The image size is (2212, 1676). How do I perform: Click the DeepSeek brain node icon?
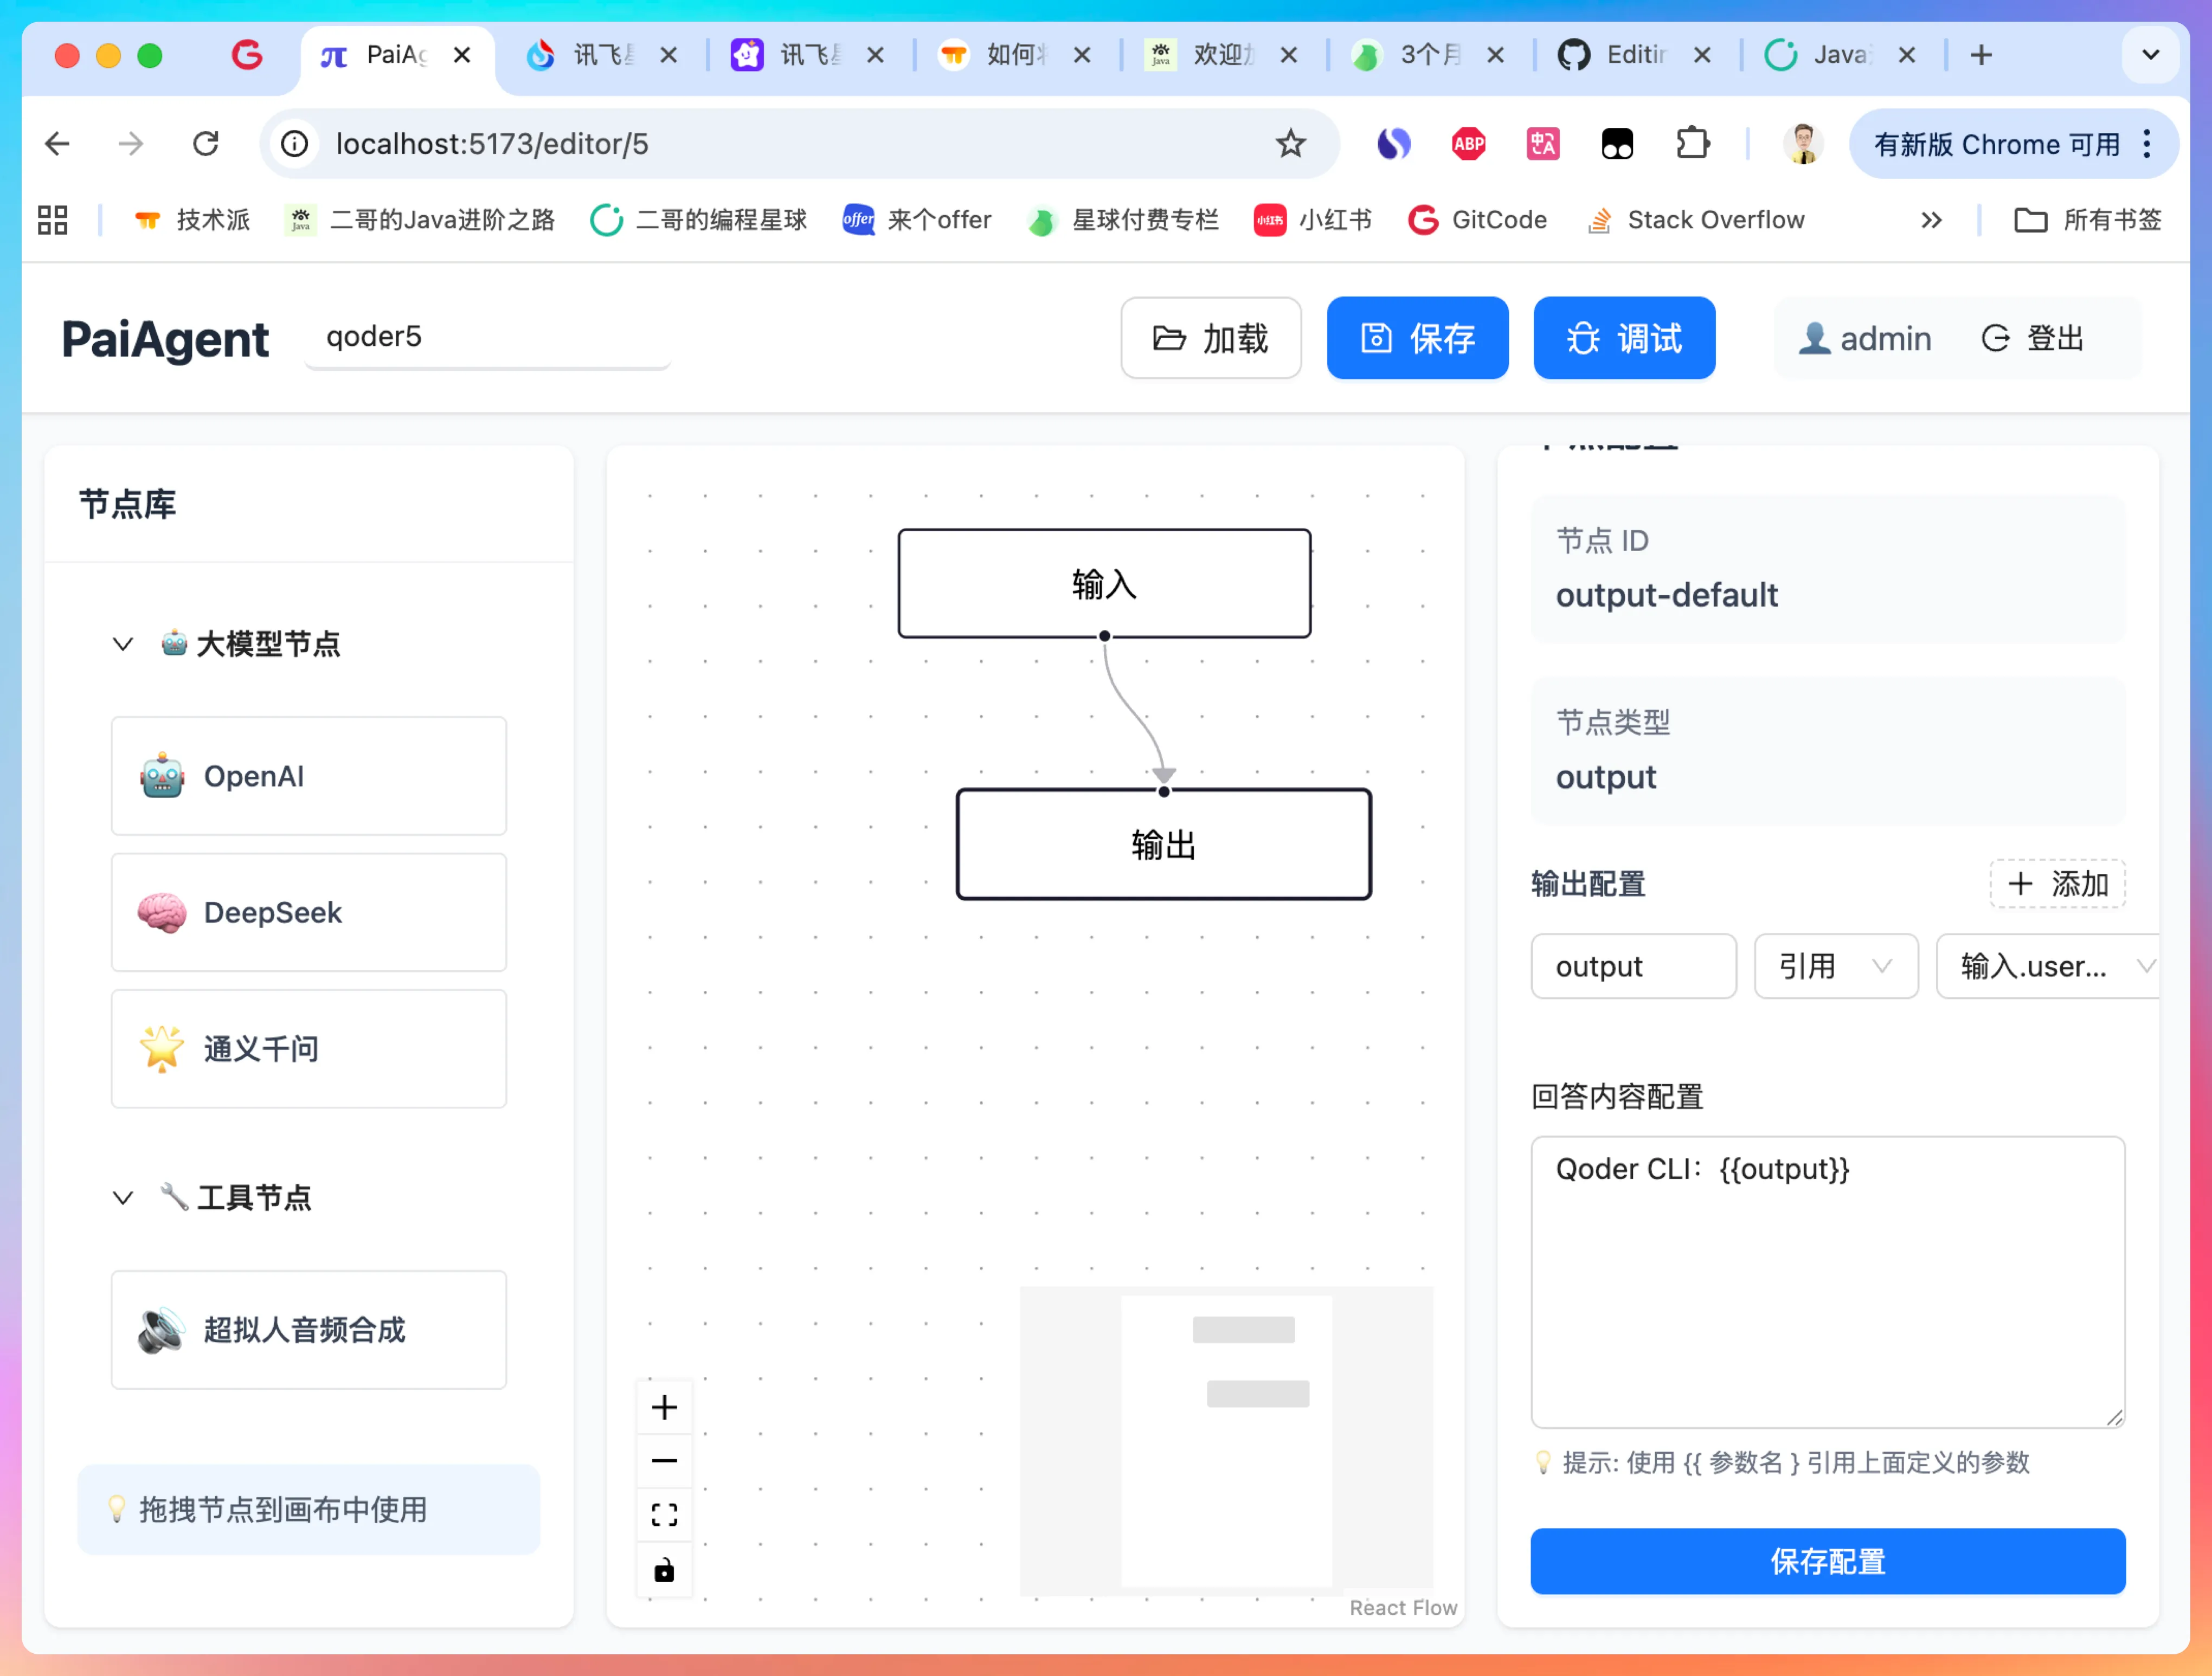[162, 912]
